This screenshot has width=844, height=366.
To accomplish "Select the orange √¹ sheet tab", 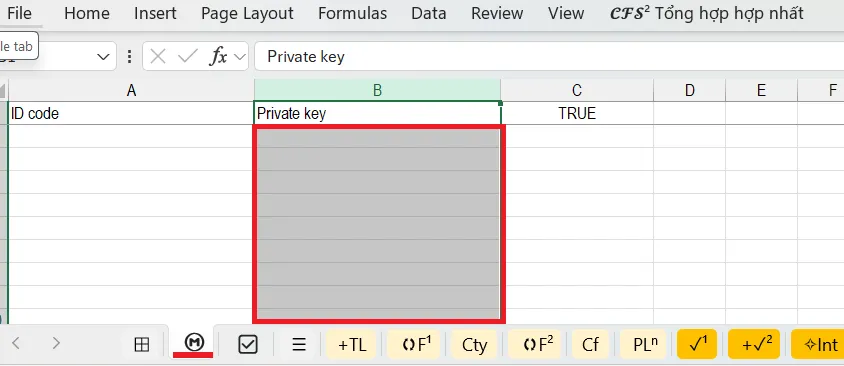I will click(697, 344).
